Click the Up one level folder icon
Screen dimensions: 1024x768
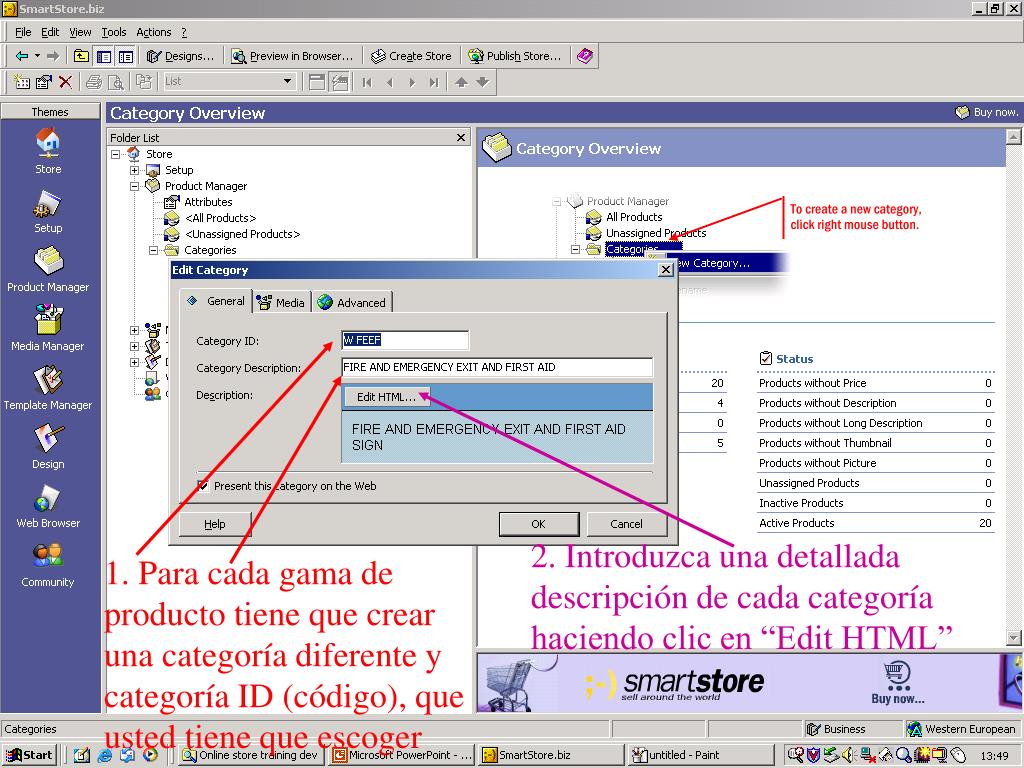pos(81,56)
